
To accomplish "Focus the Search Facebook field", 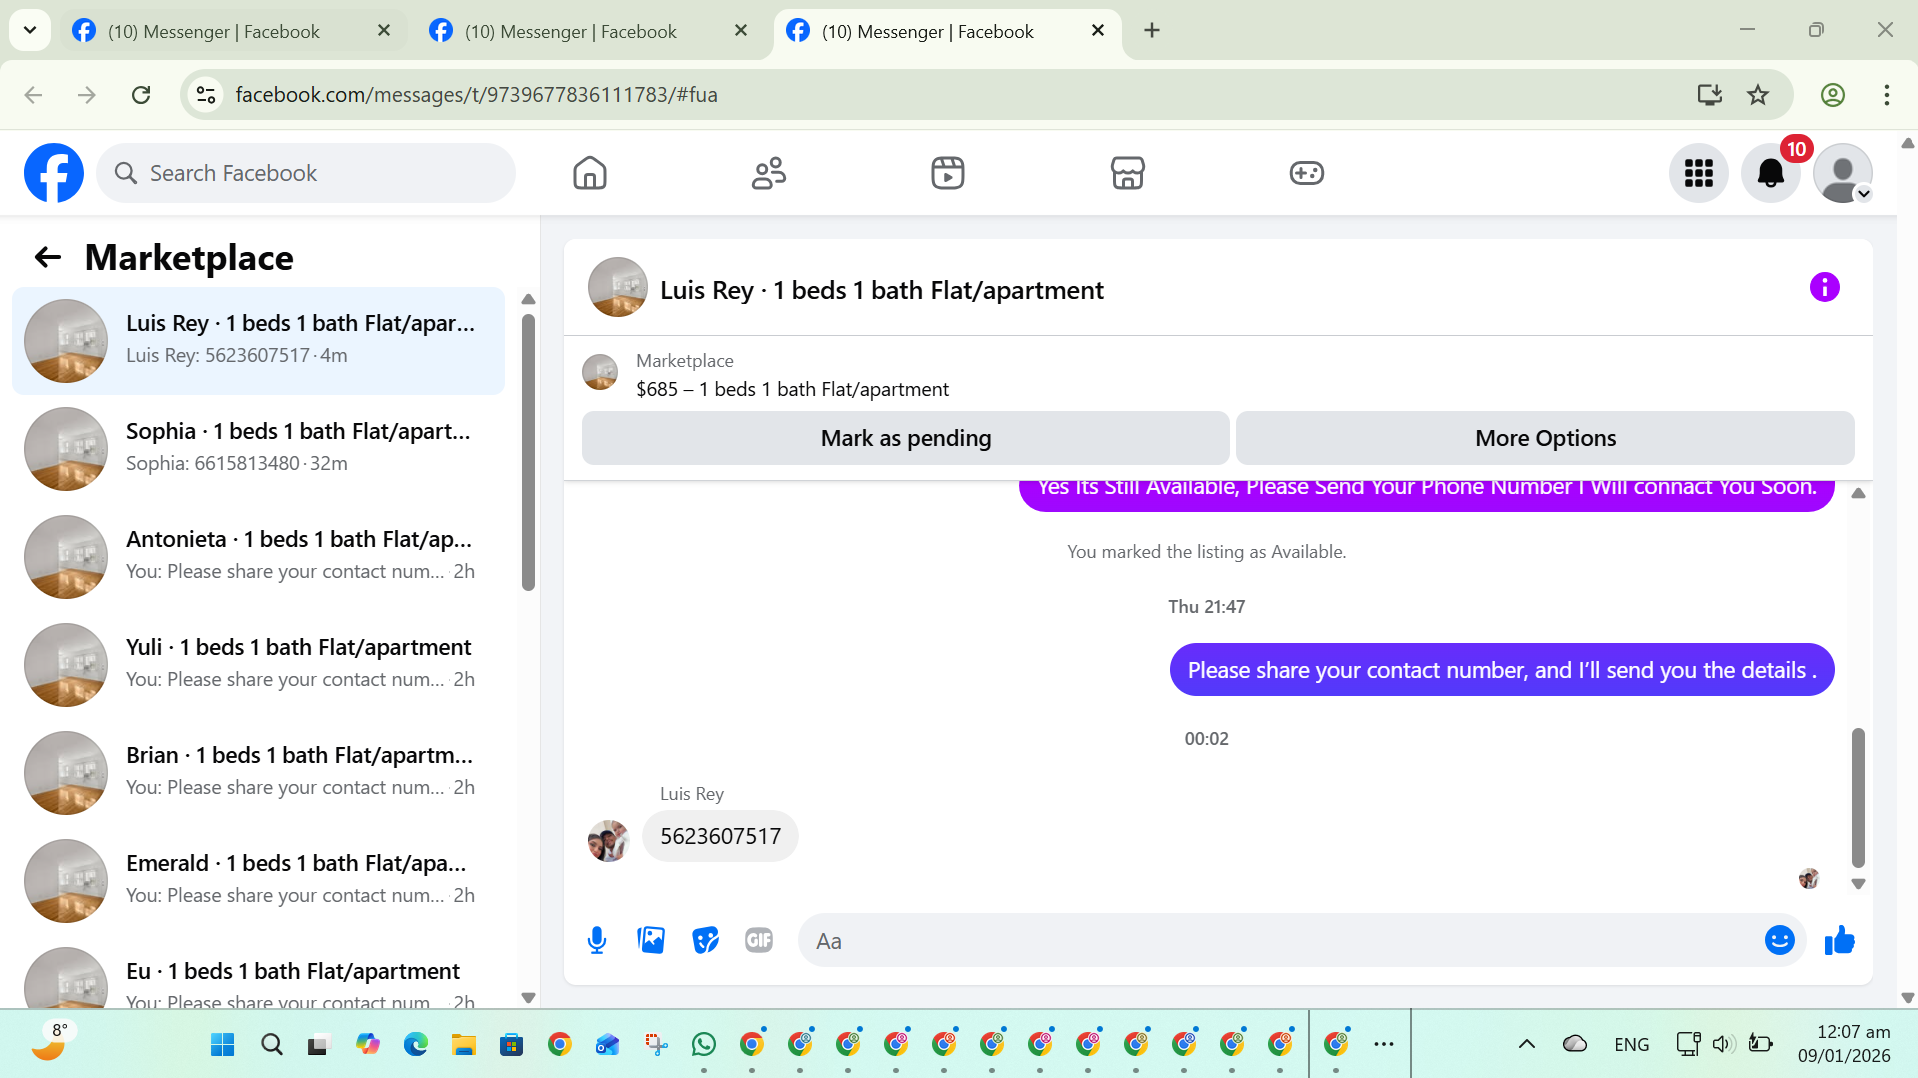I will pos(306,173).
